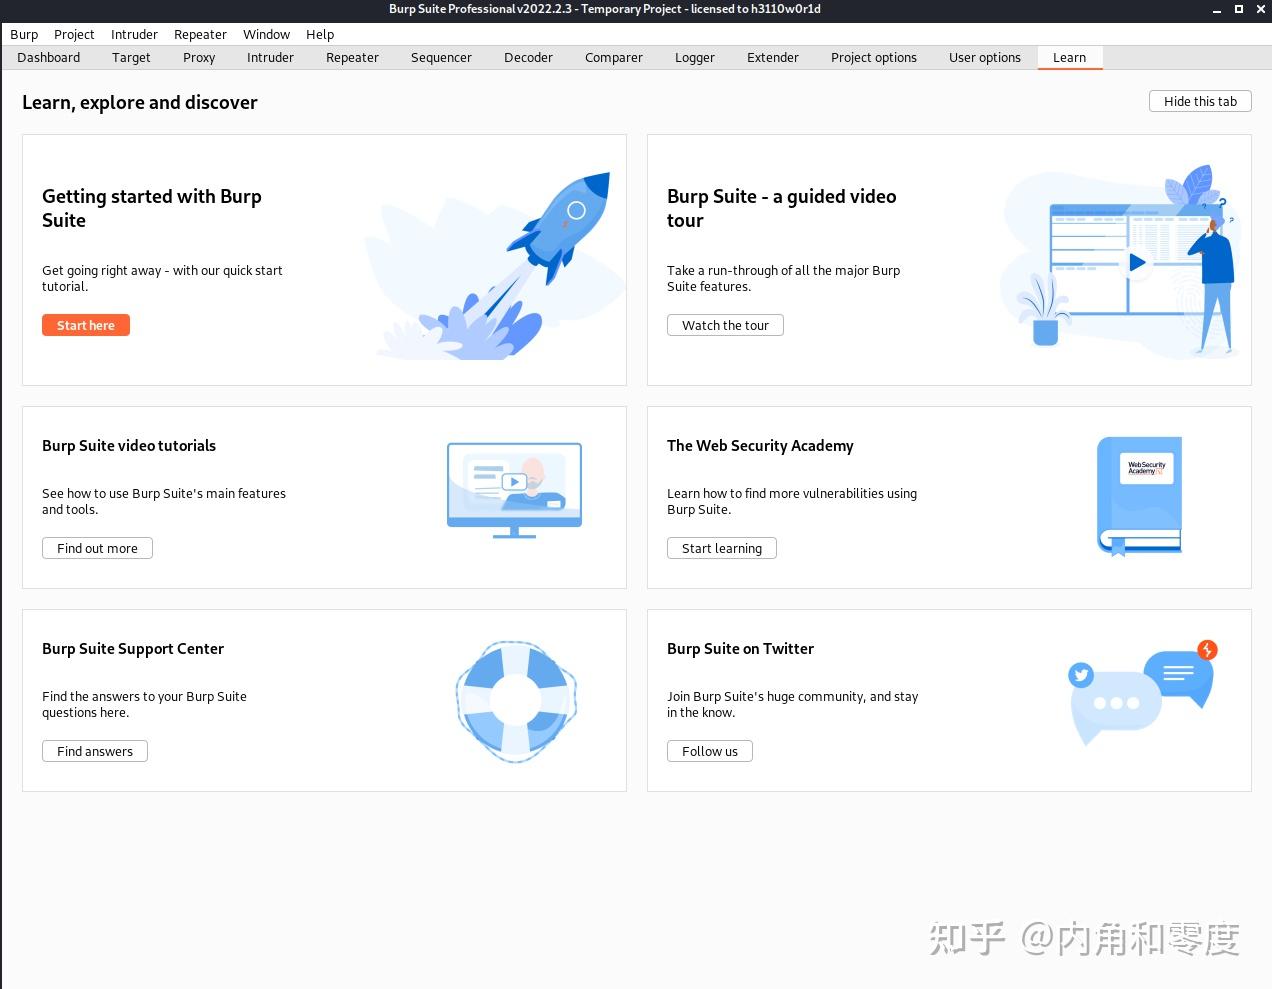The image size is (1272, 989).
Task: Select the Decoder tab
Action: pos(528,57)
